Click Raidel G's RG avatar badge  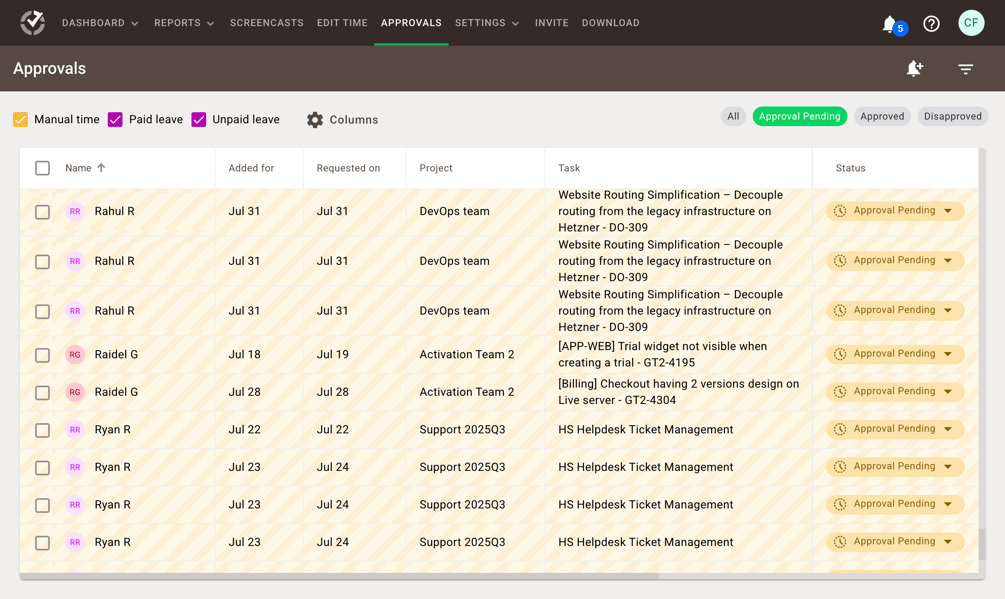coord(74,354)
